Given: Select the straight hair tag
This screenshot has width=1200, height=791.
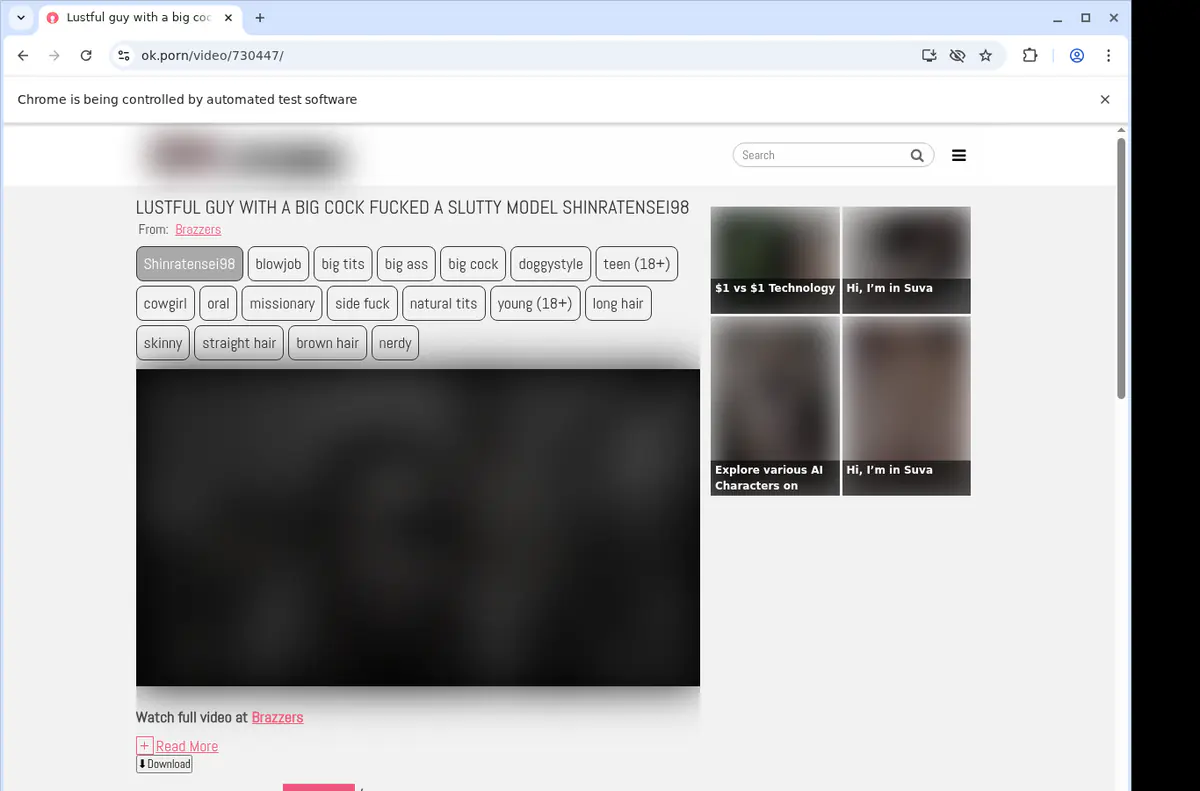Looking at the screenshot, I should (x=239, y=342).
